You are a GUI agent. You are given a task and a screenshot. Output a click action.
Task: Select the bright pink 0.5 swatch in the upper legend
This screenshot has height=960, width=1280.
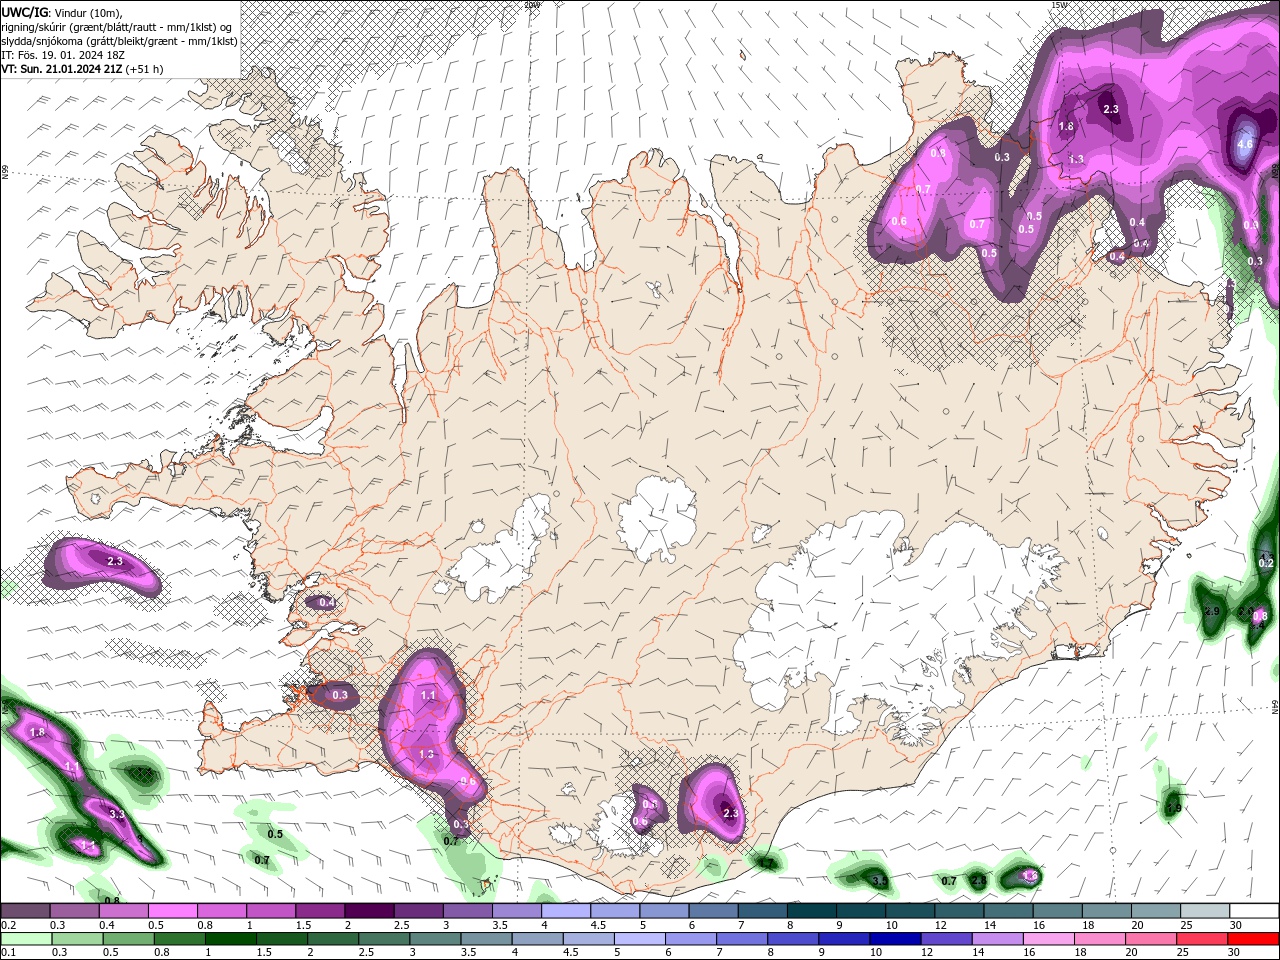click(x=172, y=910)
